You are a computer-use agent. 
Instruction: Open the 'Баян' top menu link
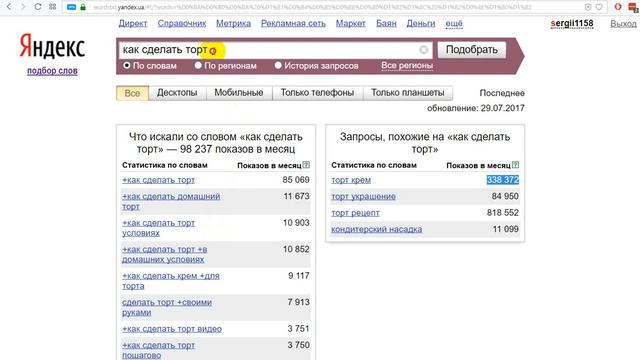(386, 24)
